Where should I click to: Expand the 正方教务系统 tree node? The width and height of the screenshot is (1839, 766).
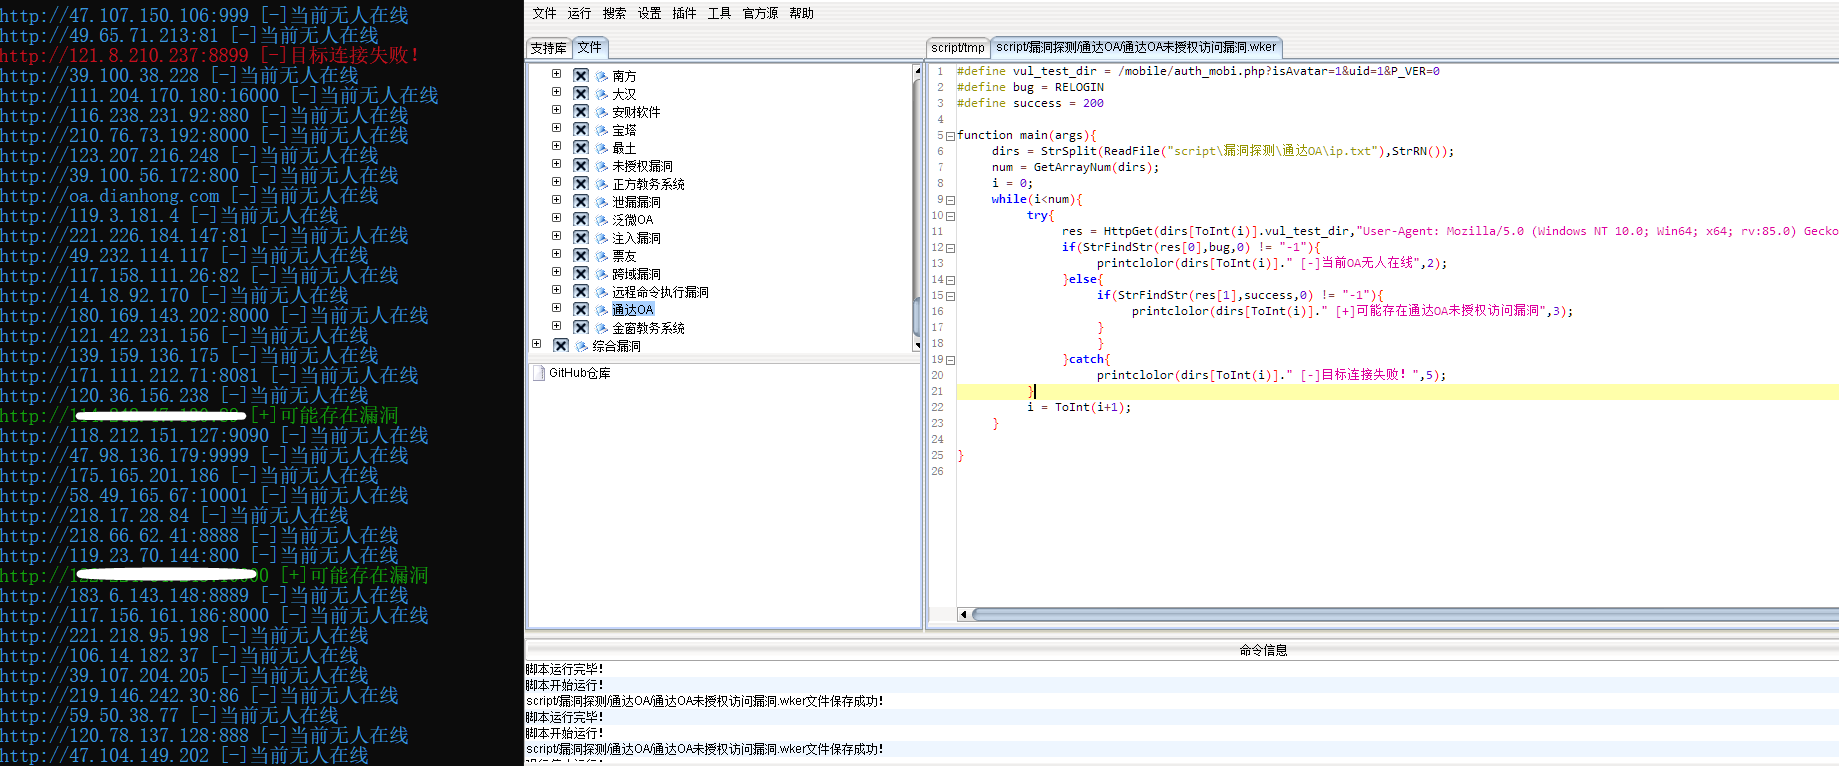click(557, 182)
